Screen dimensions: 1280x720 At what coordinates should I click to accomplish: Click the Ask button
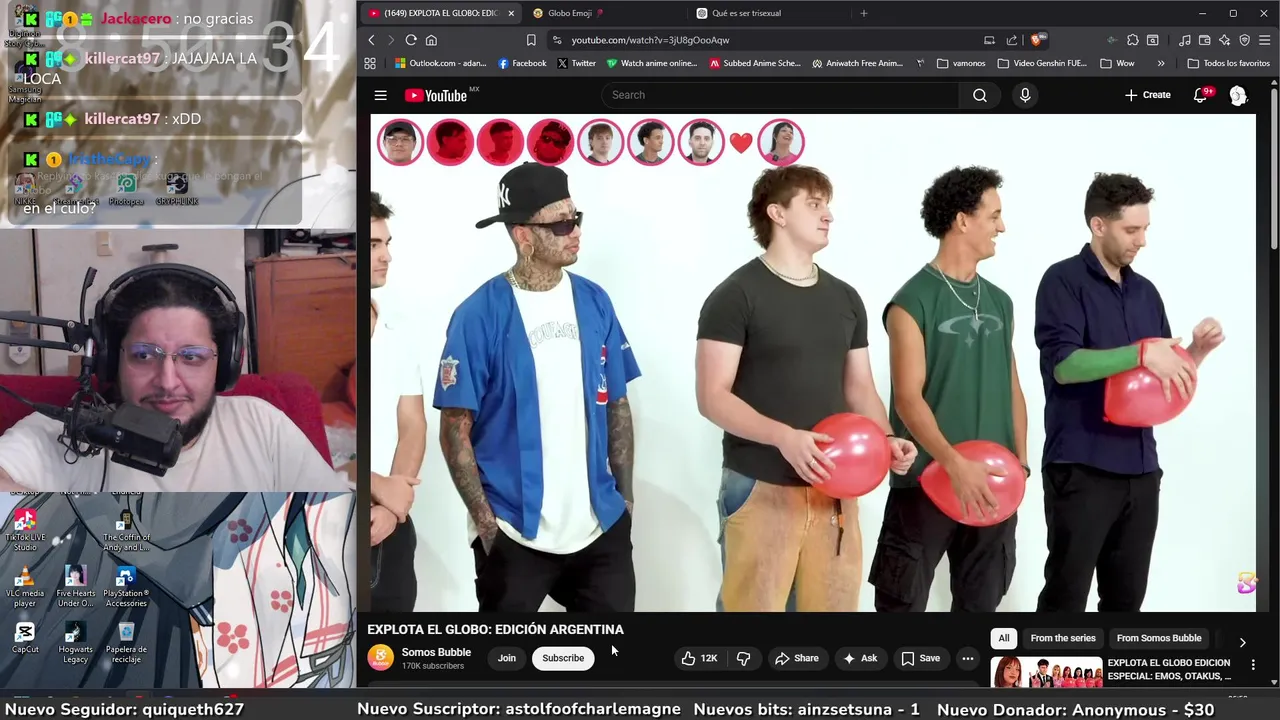pyautogui.click(x=860, y=658)
